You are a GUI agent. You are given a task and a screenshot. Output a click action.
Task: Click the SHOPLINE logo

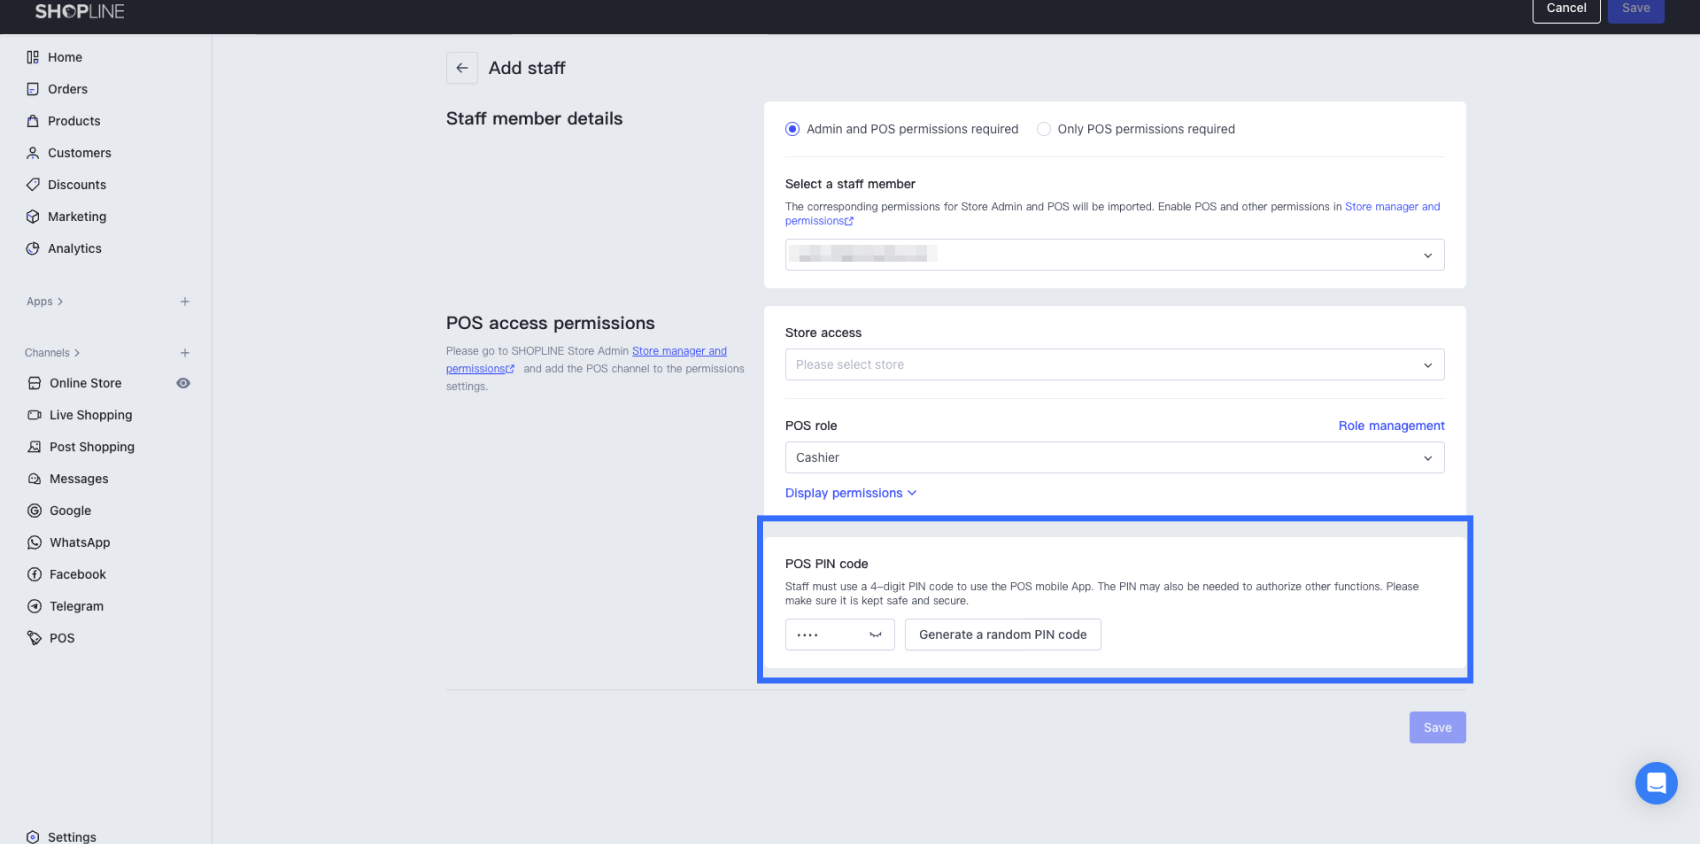click(x=80, y=12)
